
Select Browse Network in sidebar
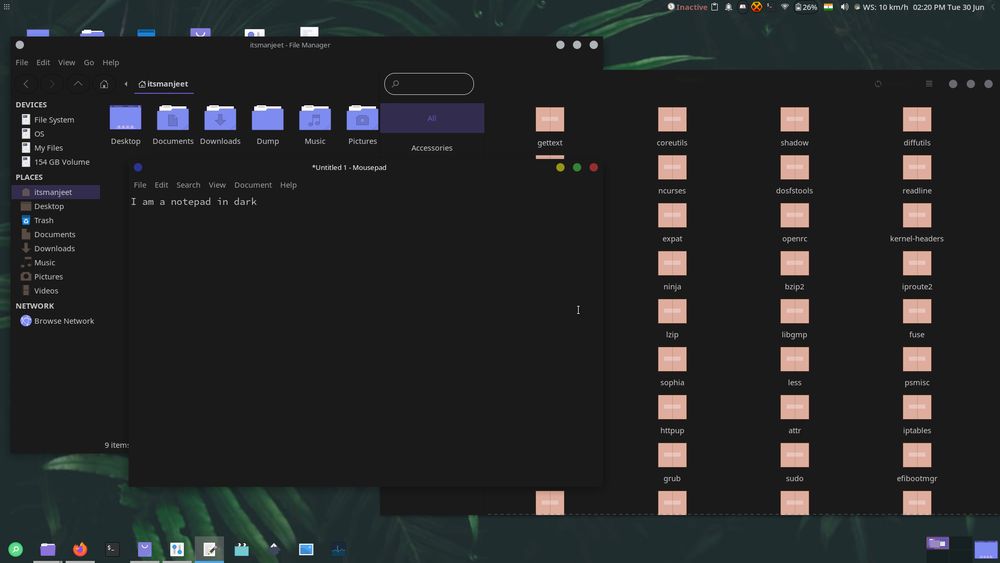click(63, 321)
